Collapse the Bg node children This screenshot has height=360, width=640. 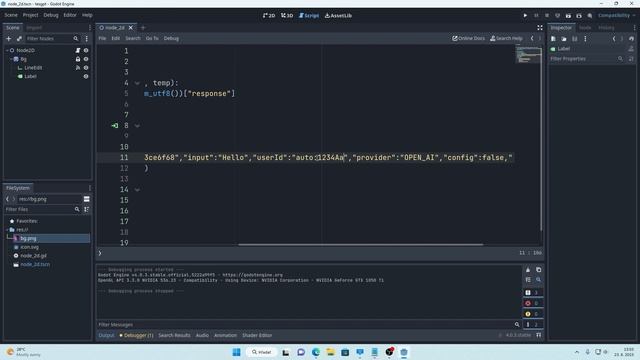(x=11, y=59)
